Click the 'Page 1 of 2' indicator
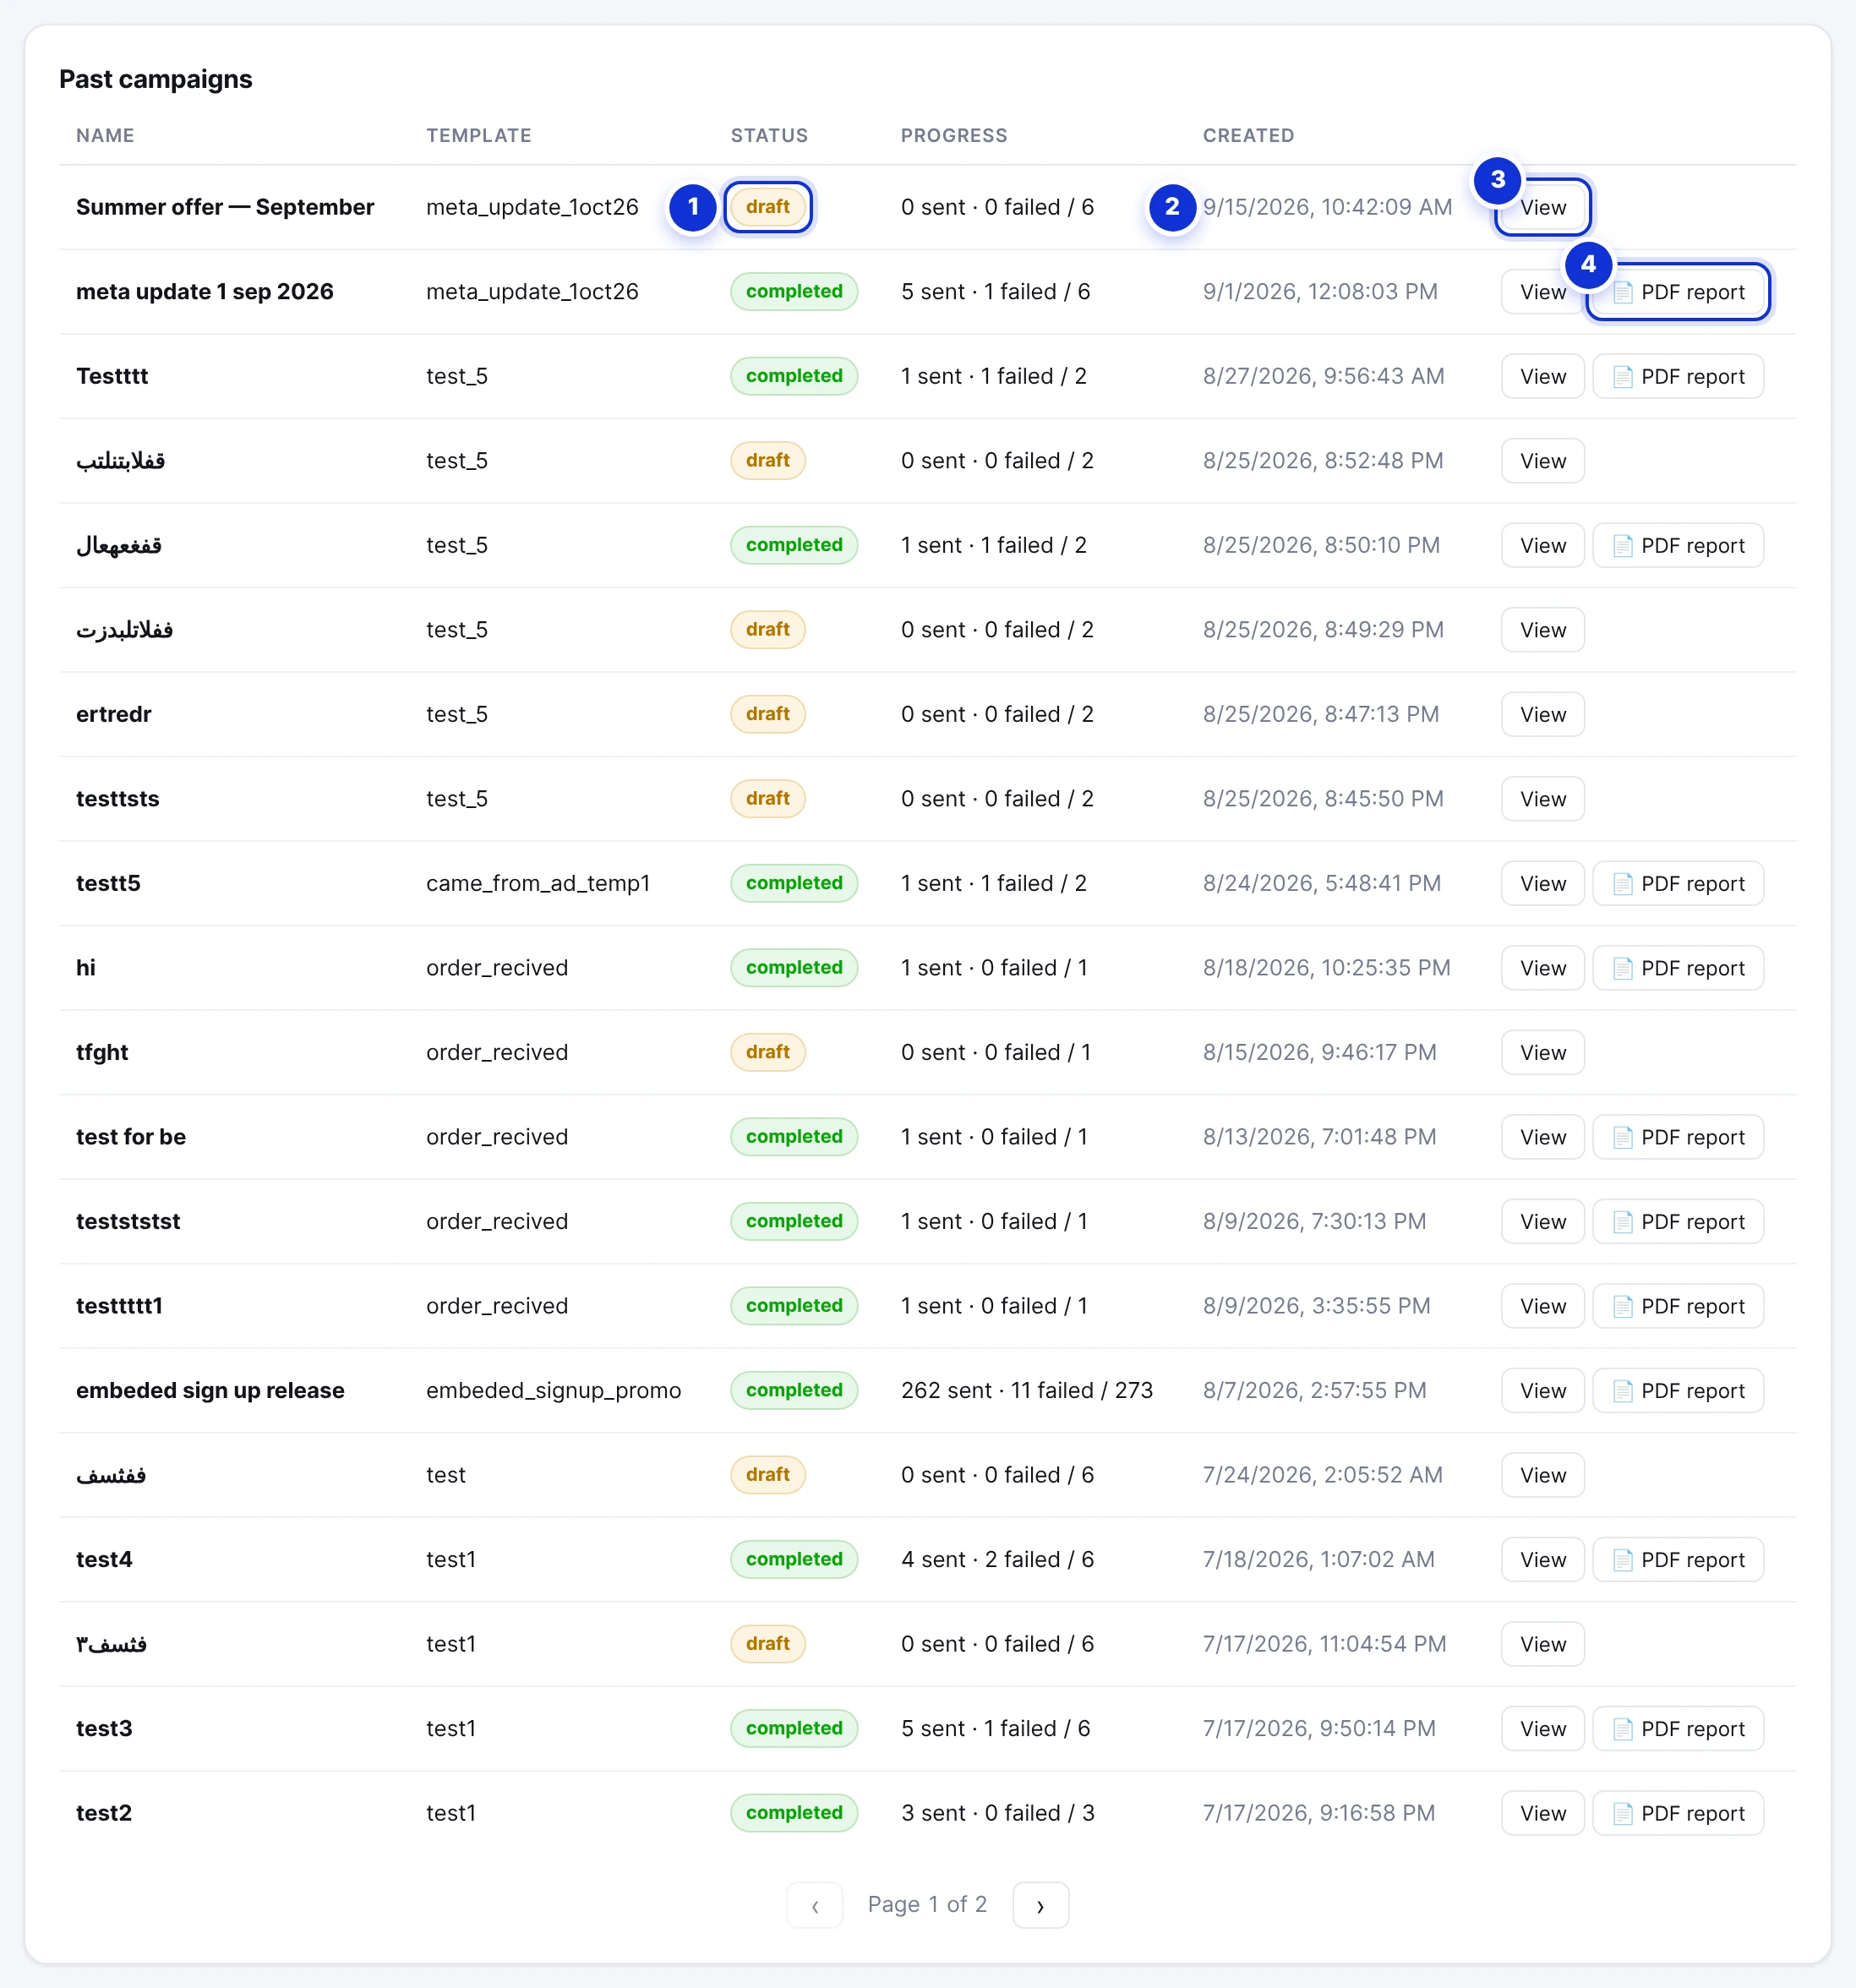Viewport: 1856px width, 1988px height. (x=927, y=1904)
